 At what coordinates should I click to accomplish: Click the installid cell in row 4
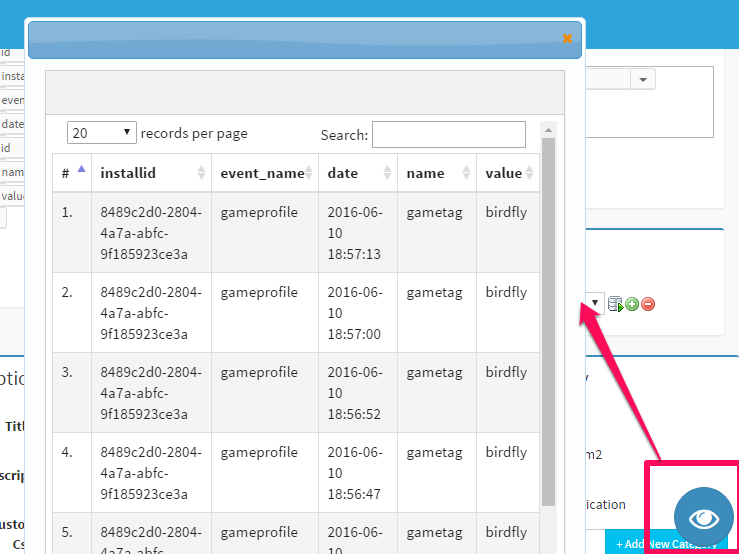(151, 474)
